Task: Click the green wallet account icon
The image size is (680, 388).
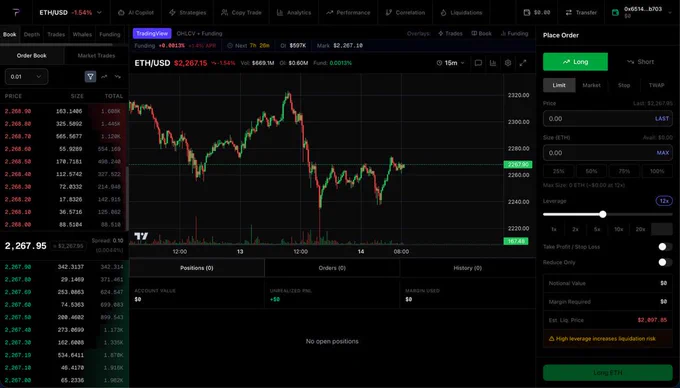Action: (615, 13)
